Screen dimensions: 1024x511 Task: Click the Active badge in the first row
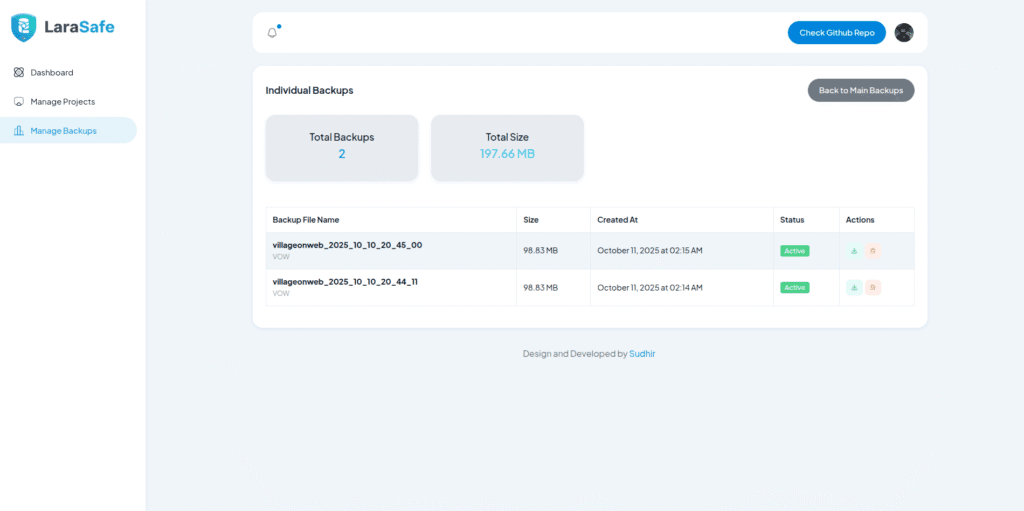pyautogui.click(x=795, y=251)
